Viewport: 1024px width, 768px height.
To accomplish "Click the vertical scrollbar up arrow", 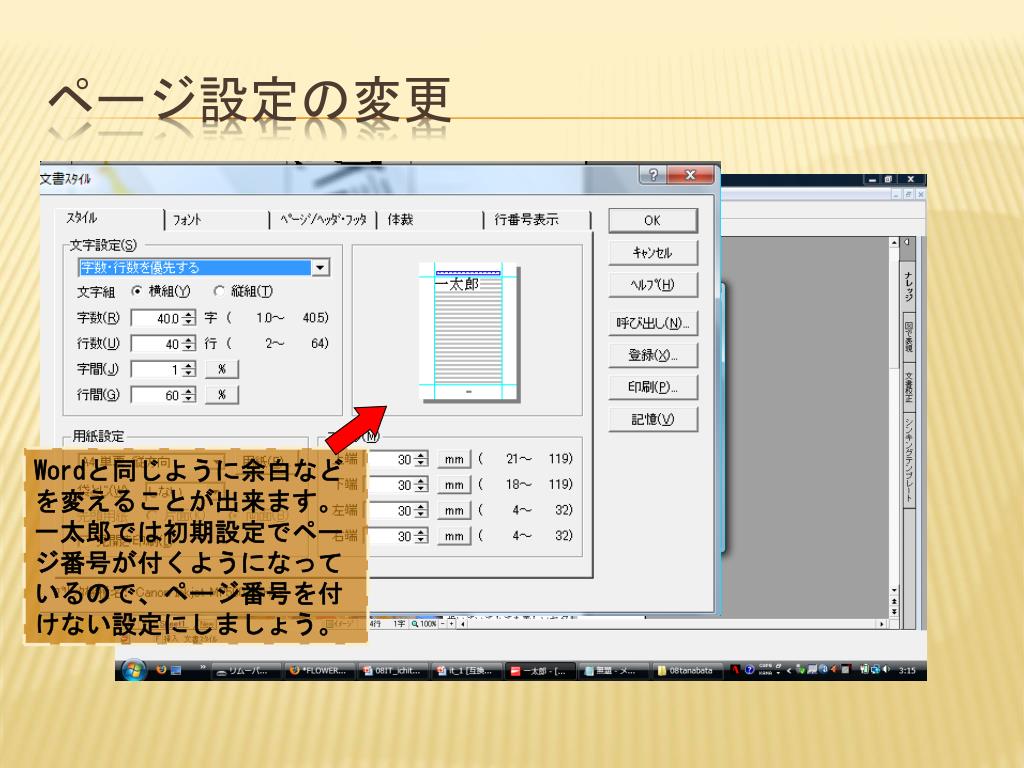I will tap(894, 242).
